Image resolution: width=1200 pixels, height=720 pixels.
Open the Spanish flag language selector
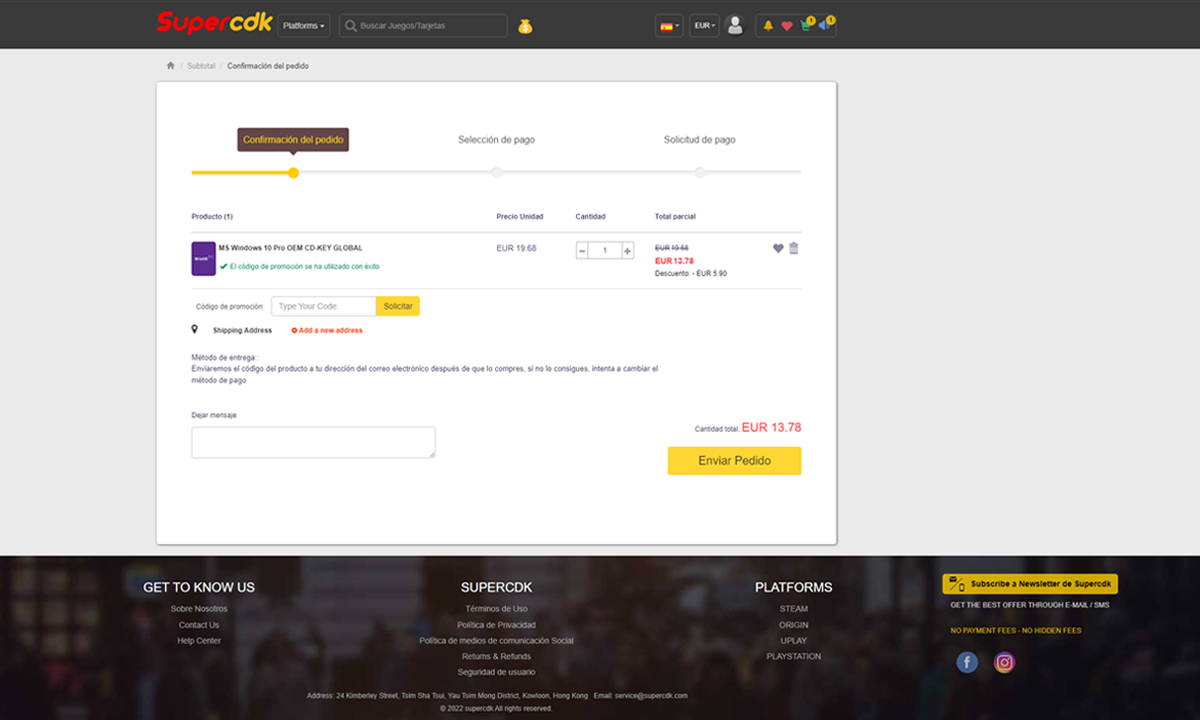pos(668,26)
